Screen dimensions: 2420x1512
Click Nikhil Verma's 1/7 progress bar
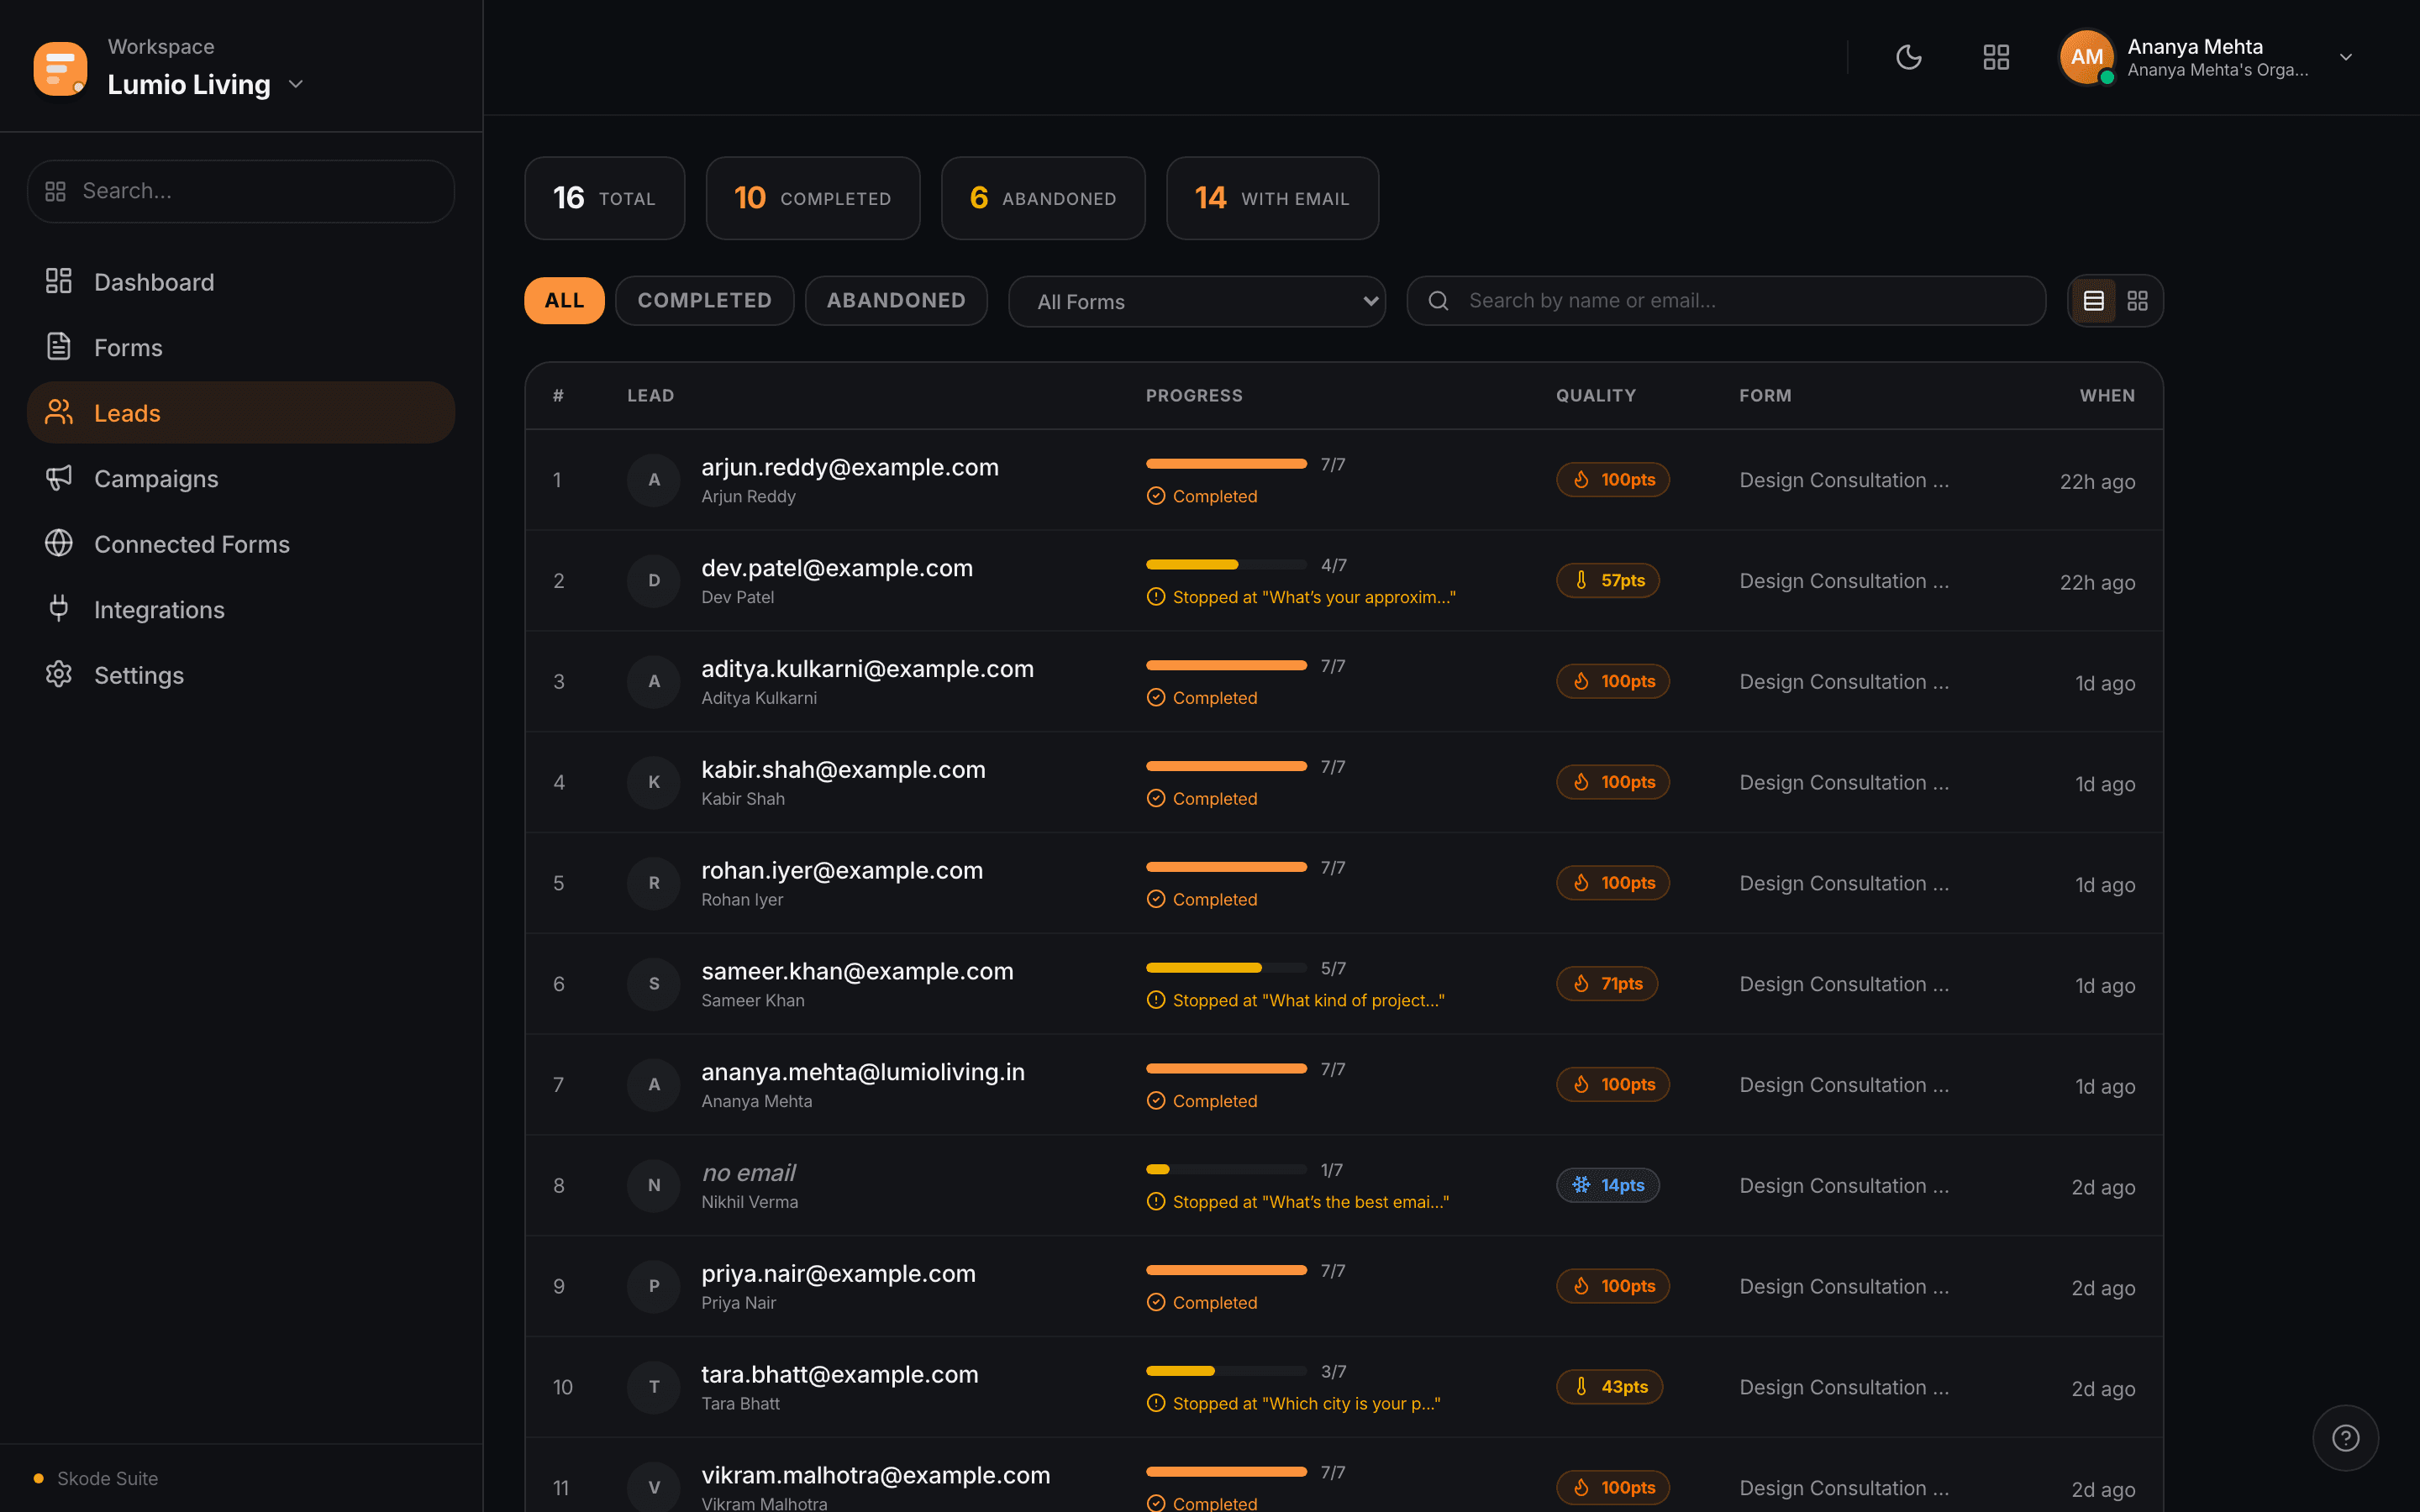pyautogui.click(x=1226, y=1170)
